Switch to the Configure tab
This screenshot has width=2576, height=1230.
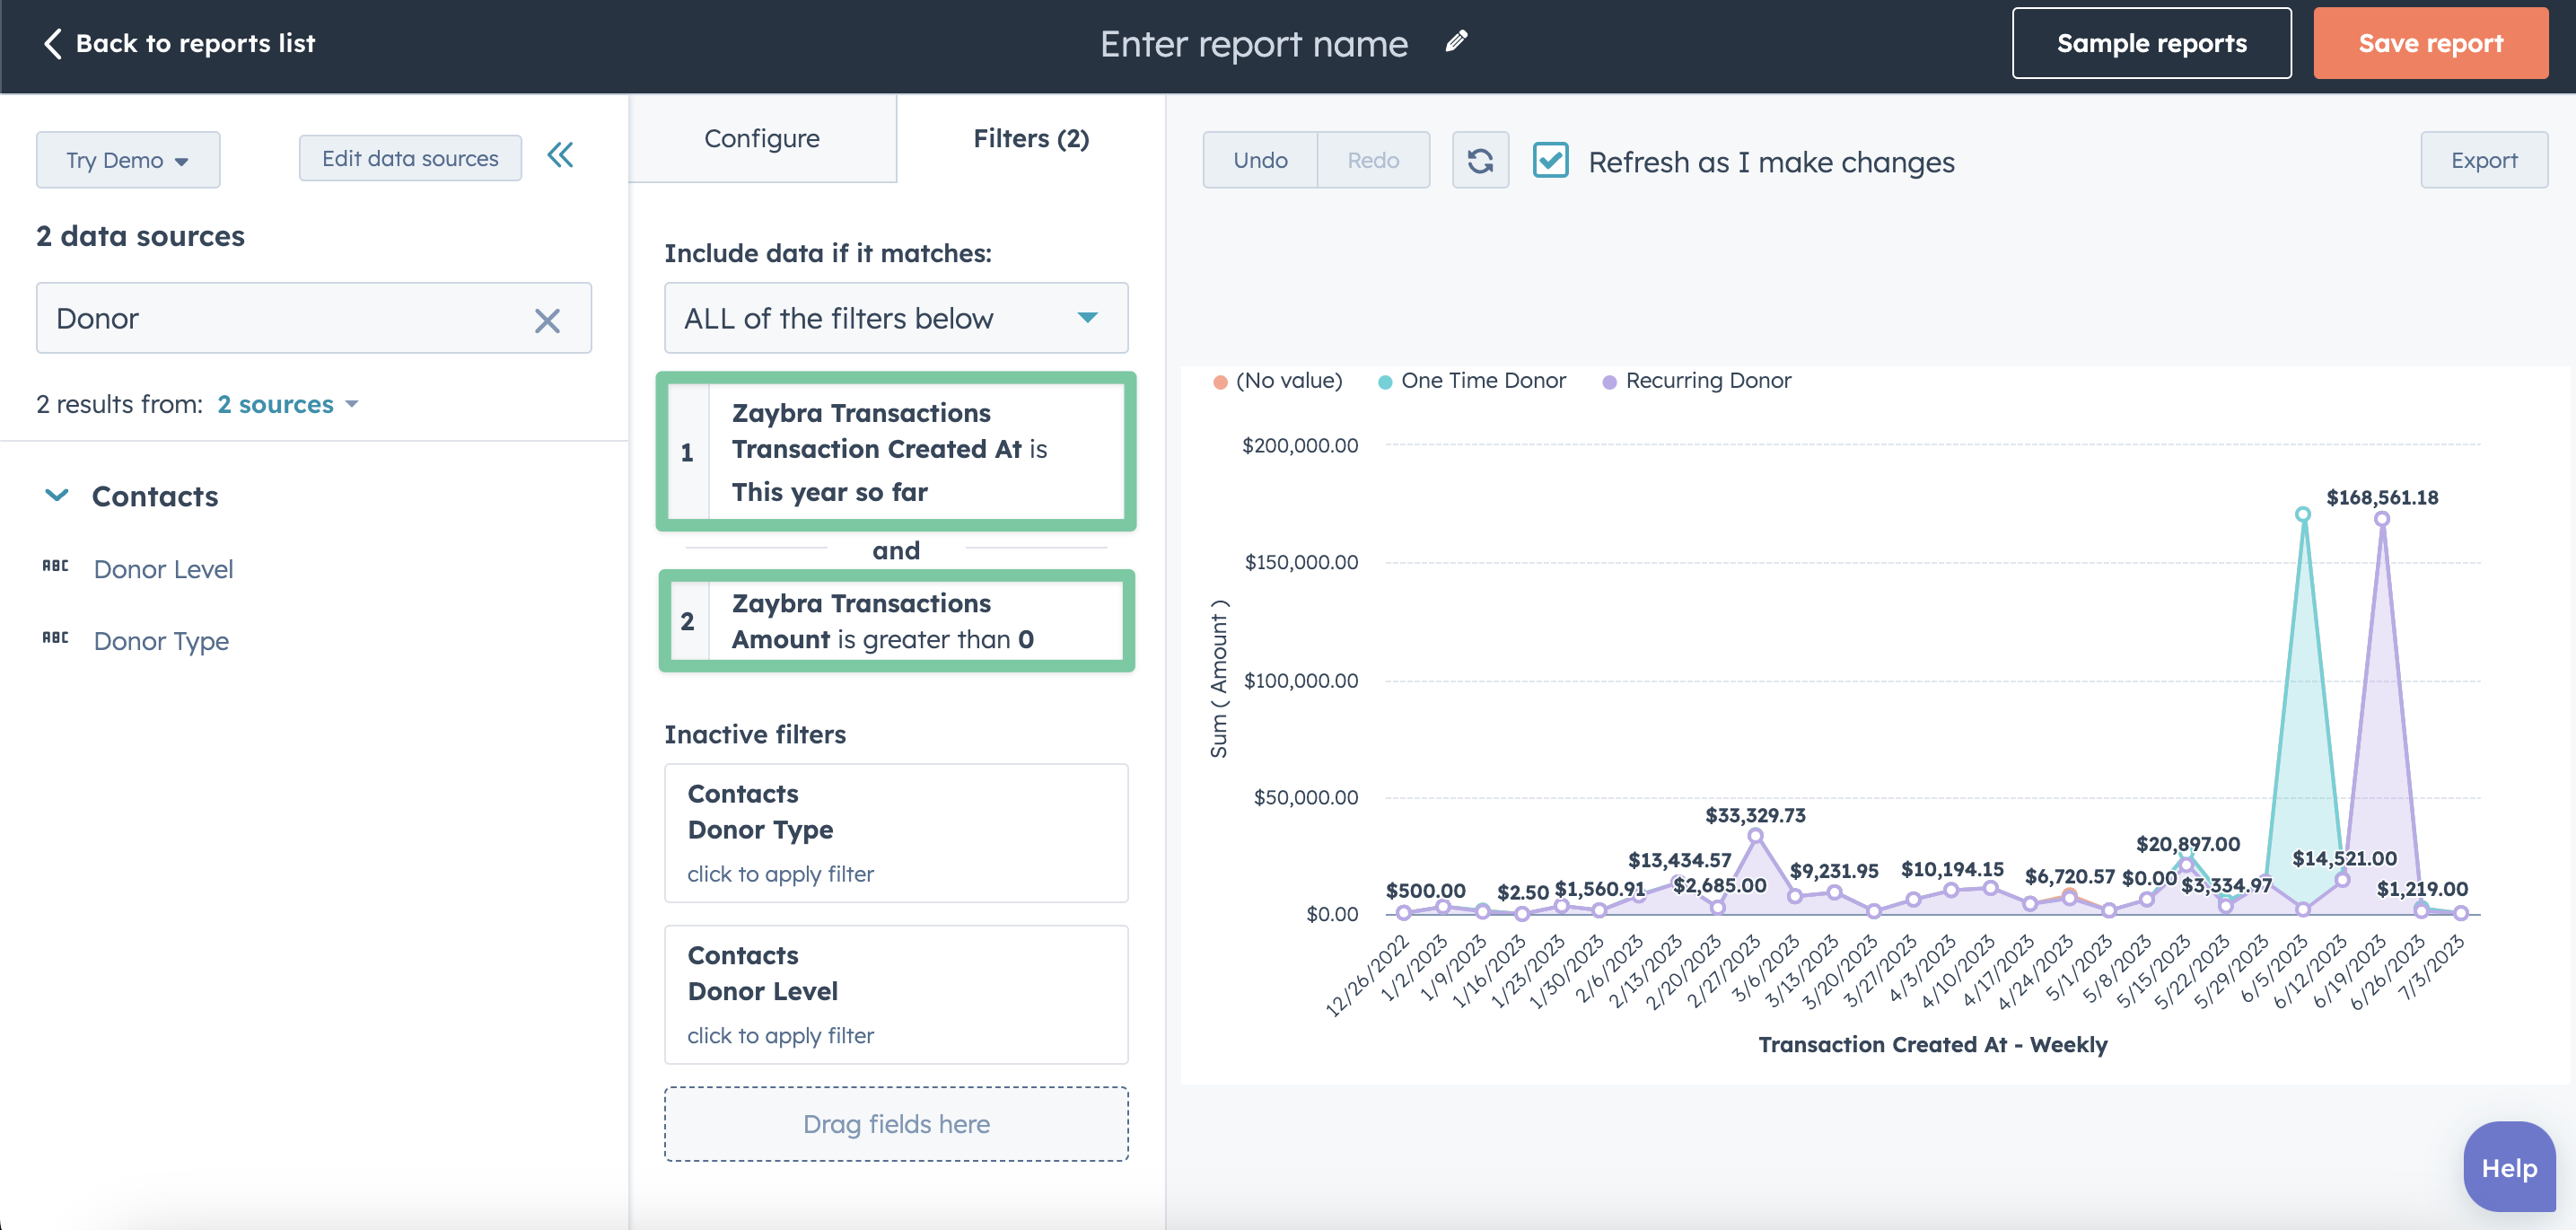[760, 138]
